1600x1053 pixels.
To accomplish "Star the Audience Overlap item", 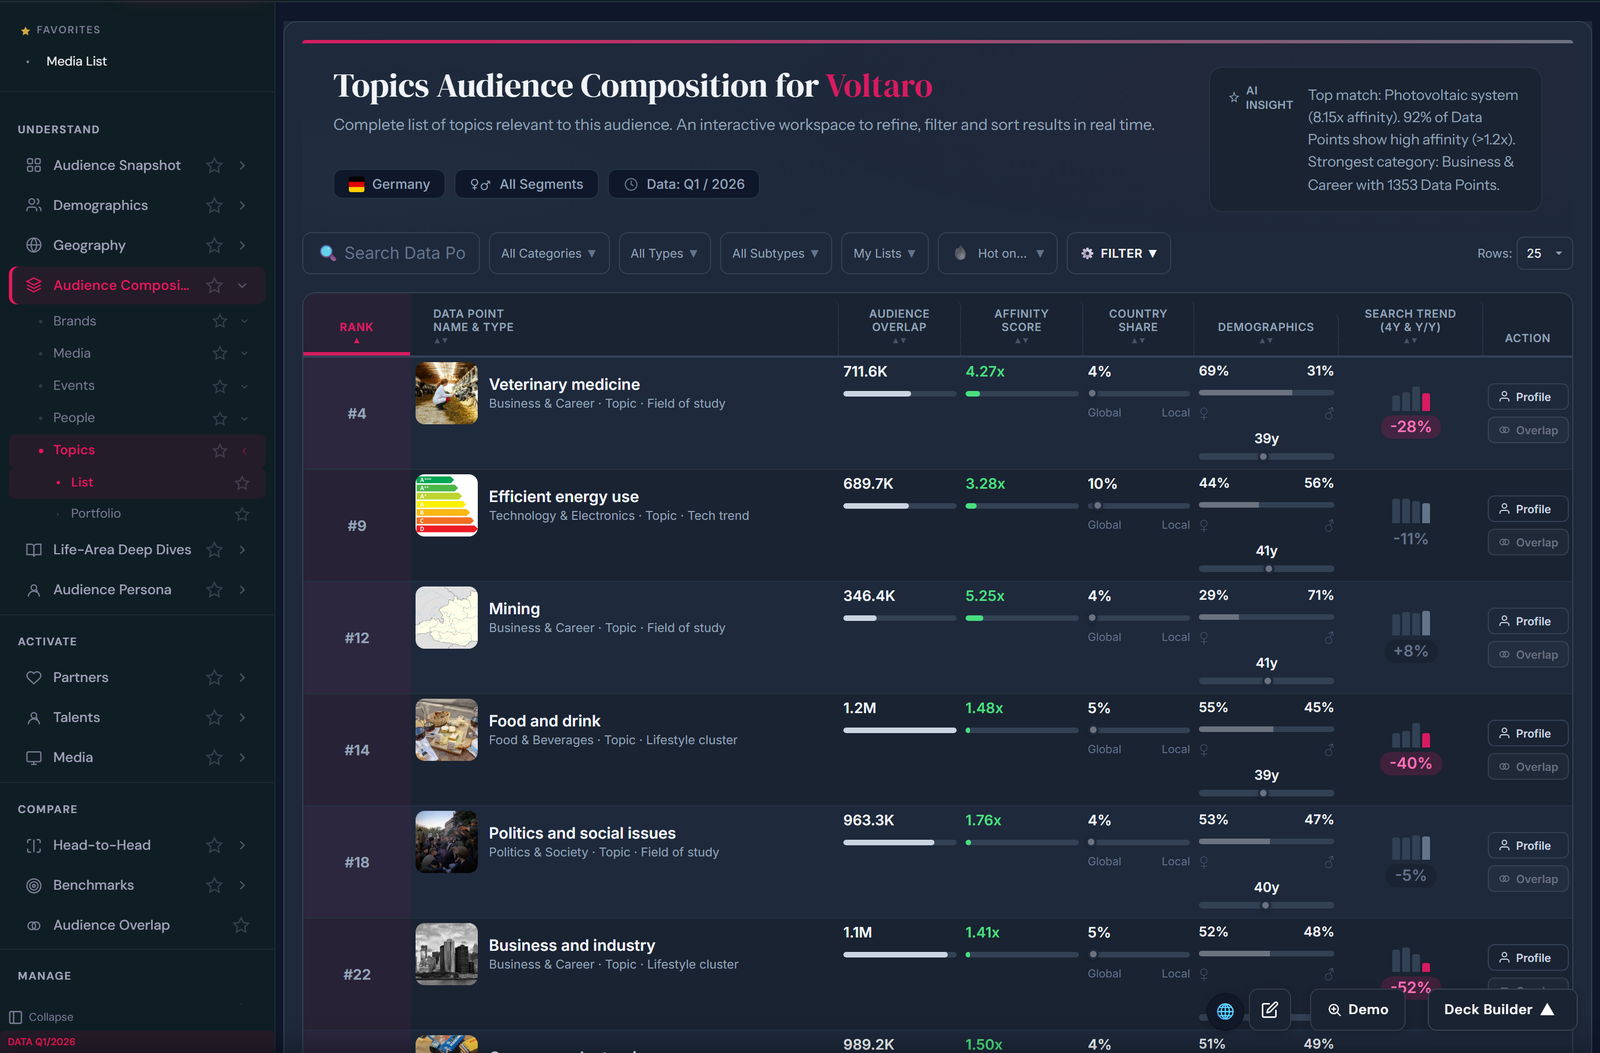I will [241, 925].
